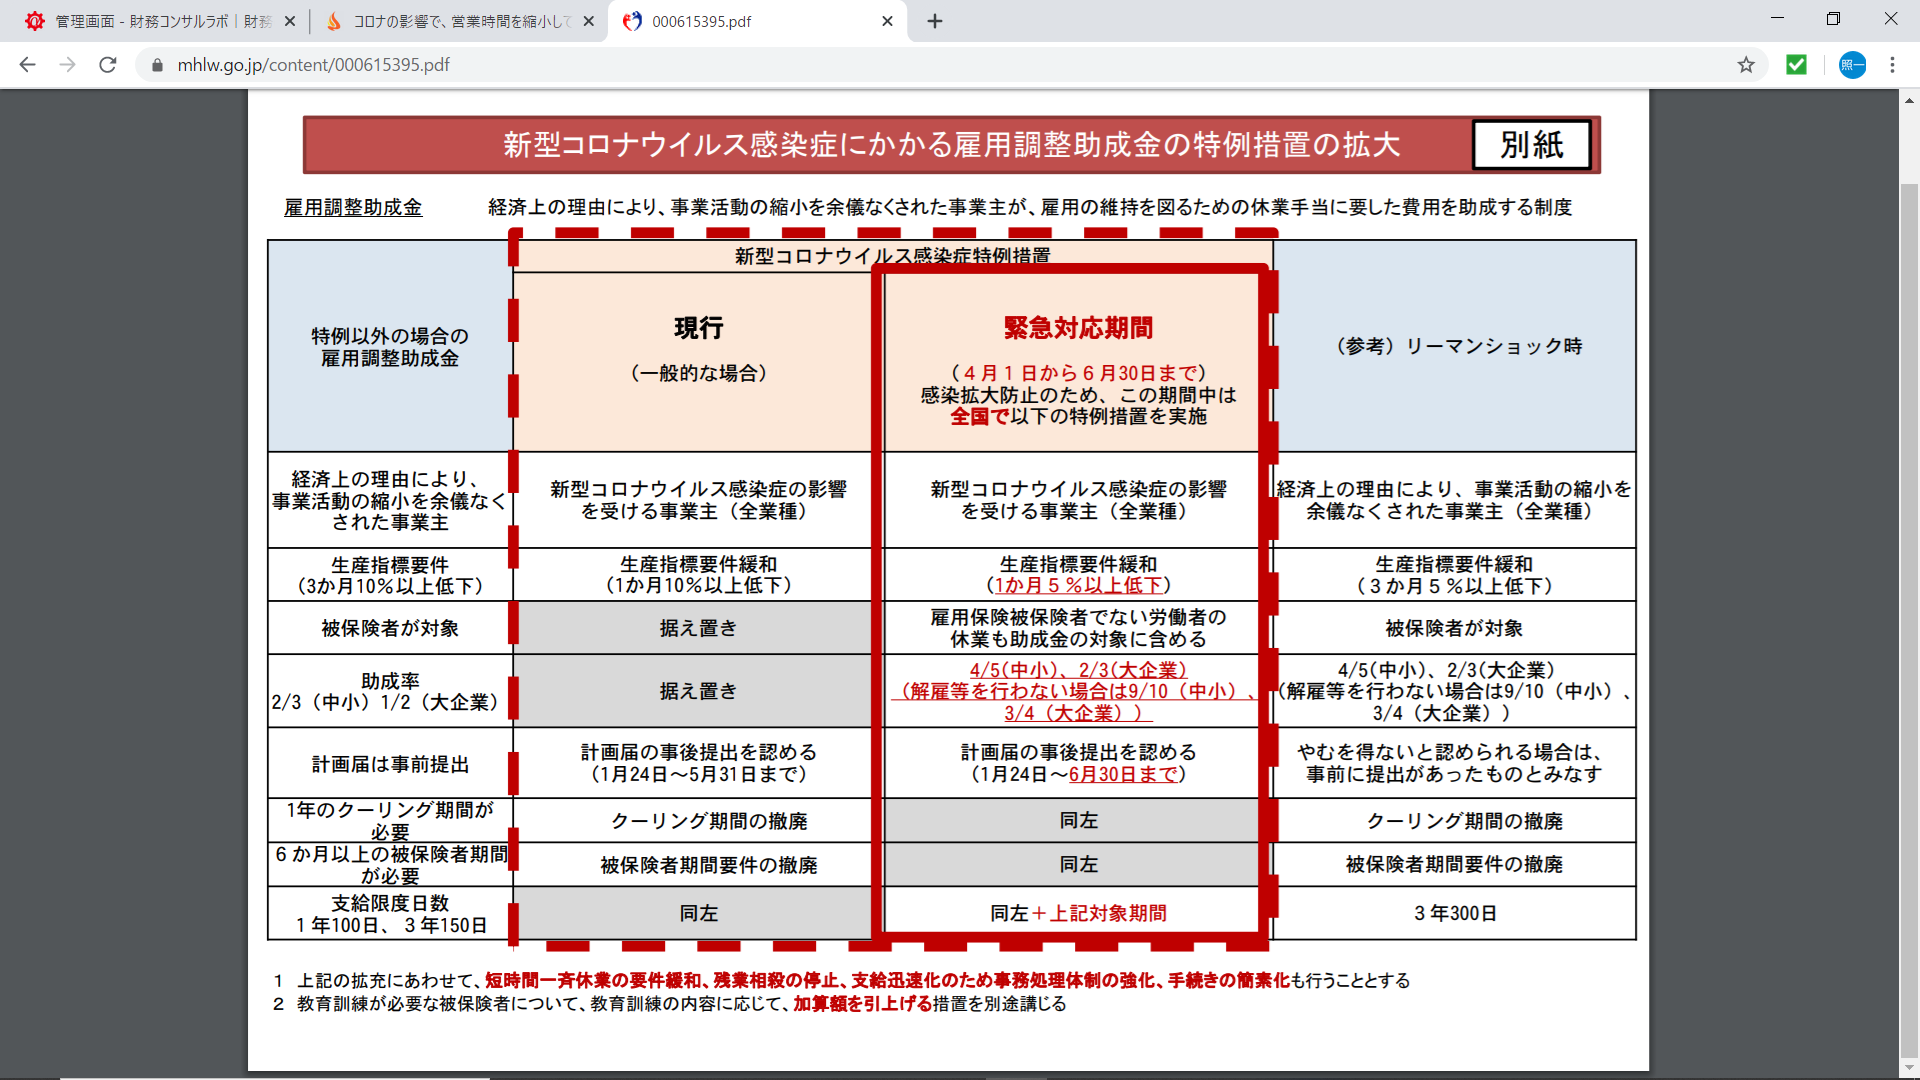Click 支給限度日数 1年100日 cell
This screenshot has height=1080, width=1920.
390,914
